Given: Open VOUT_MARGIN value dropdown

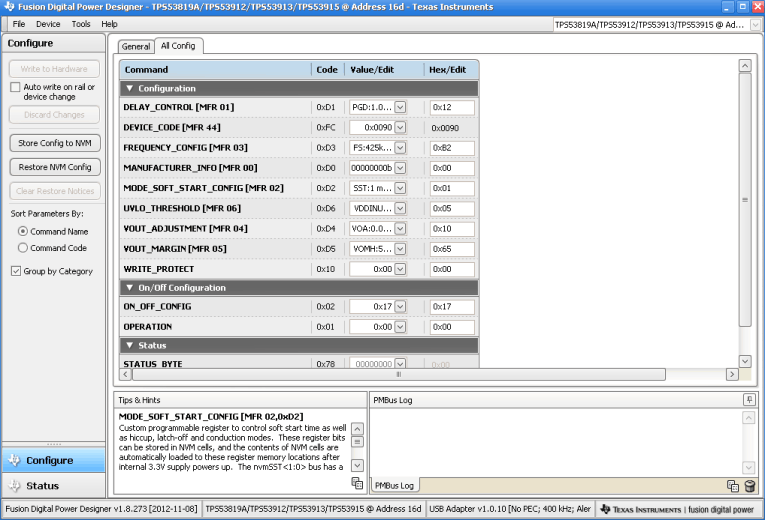Looking at the screenshot, I should coord(400,249).
